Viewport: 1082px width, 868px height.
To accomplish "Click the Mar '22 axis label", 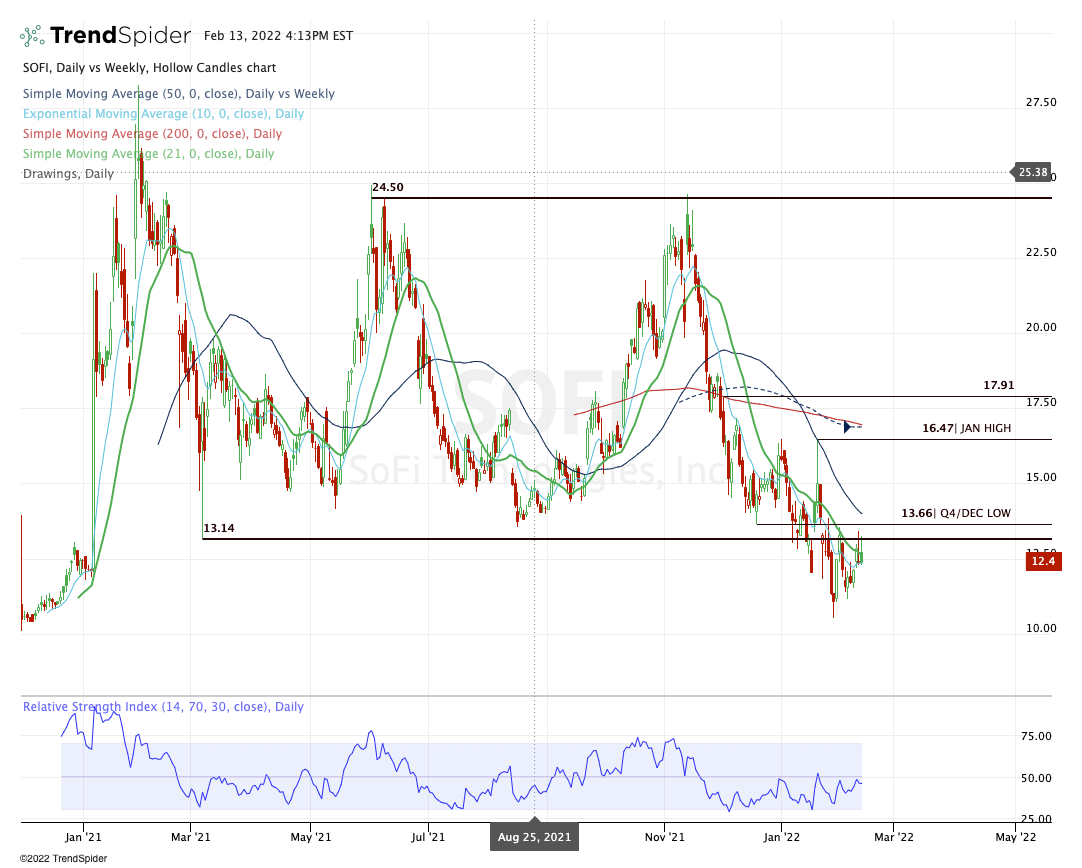I will pyautogui.click(x=894, y=837).
